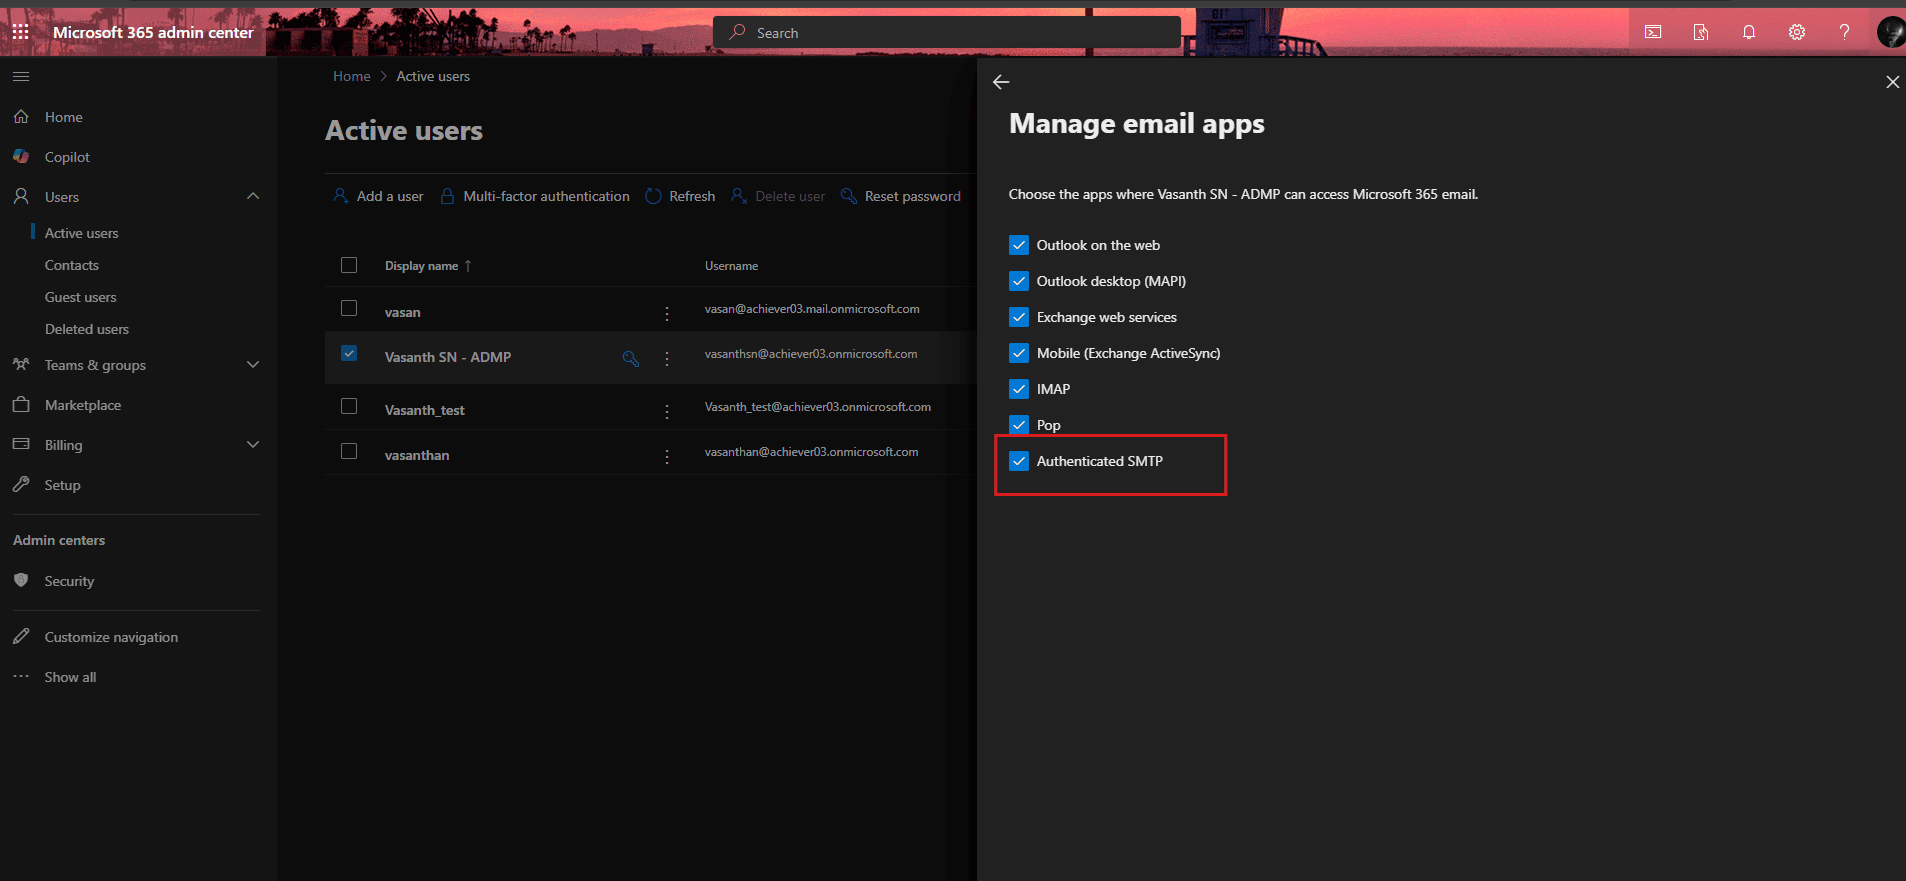The width and height of the screenshot is (1906, 881).
Task: Open more actions dots for Vasanth_test
Action: point(667,411)
